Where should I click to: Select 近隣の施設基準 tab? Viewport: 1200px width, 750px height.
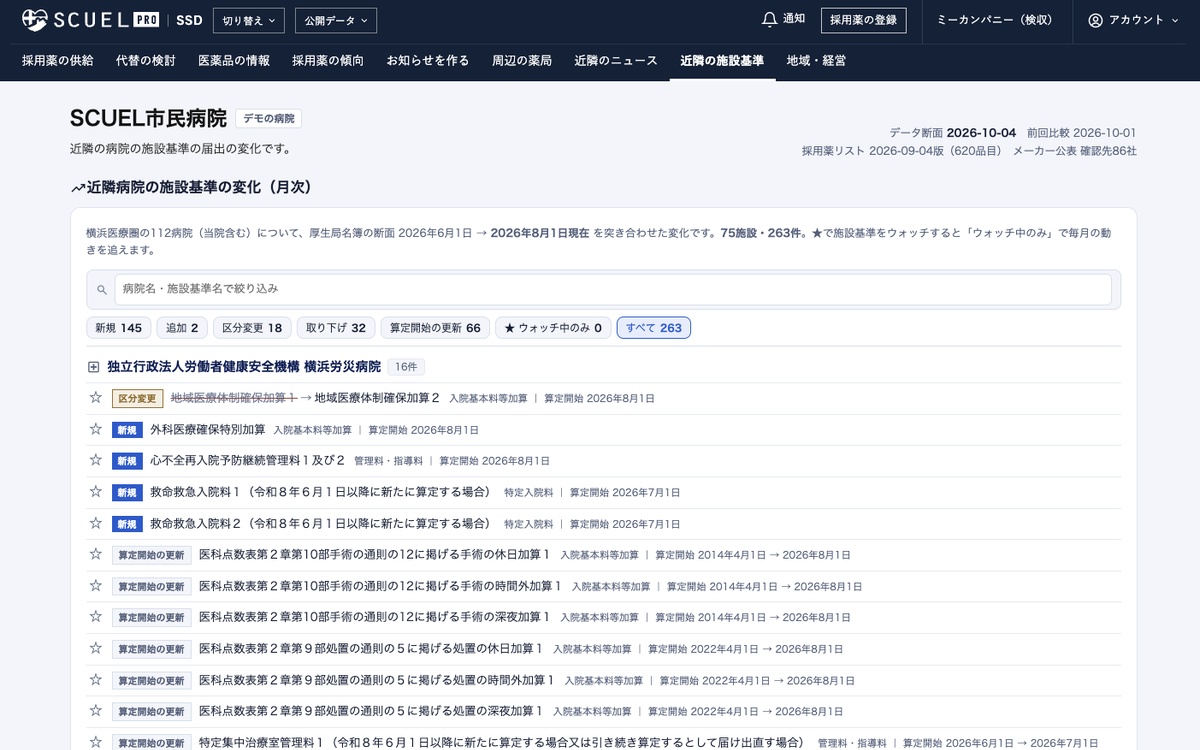[722, 60]
